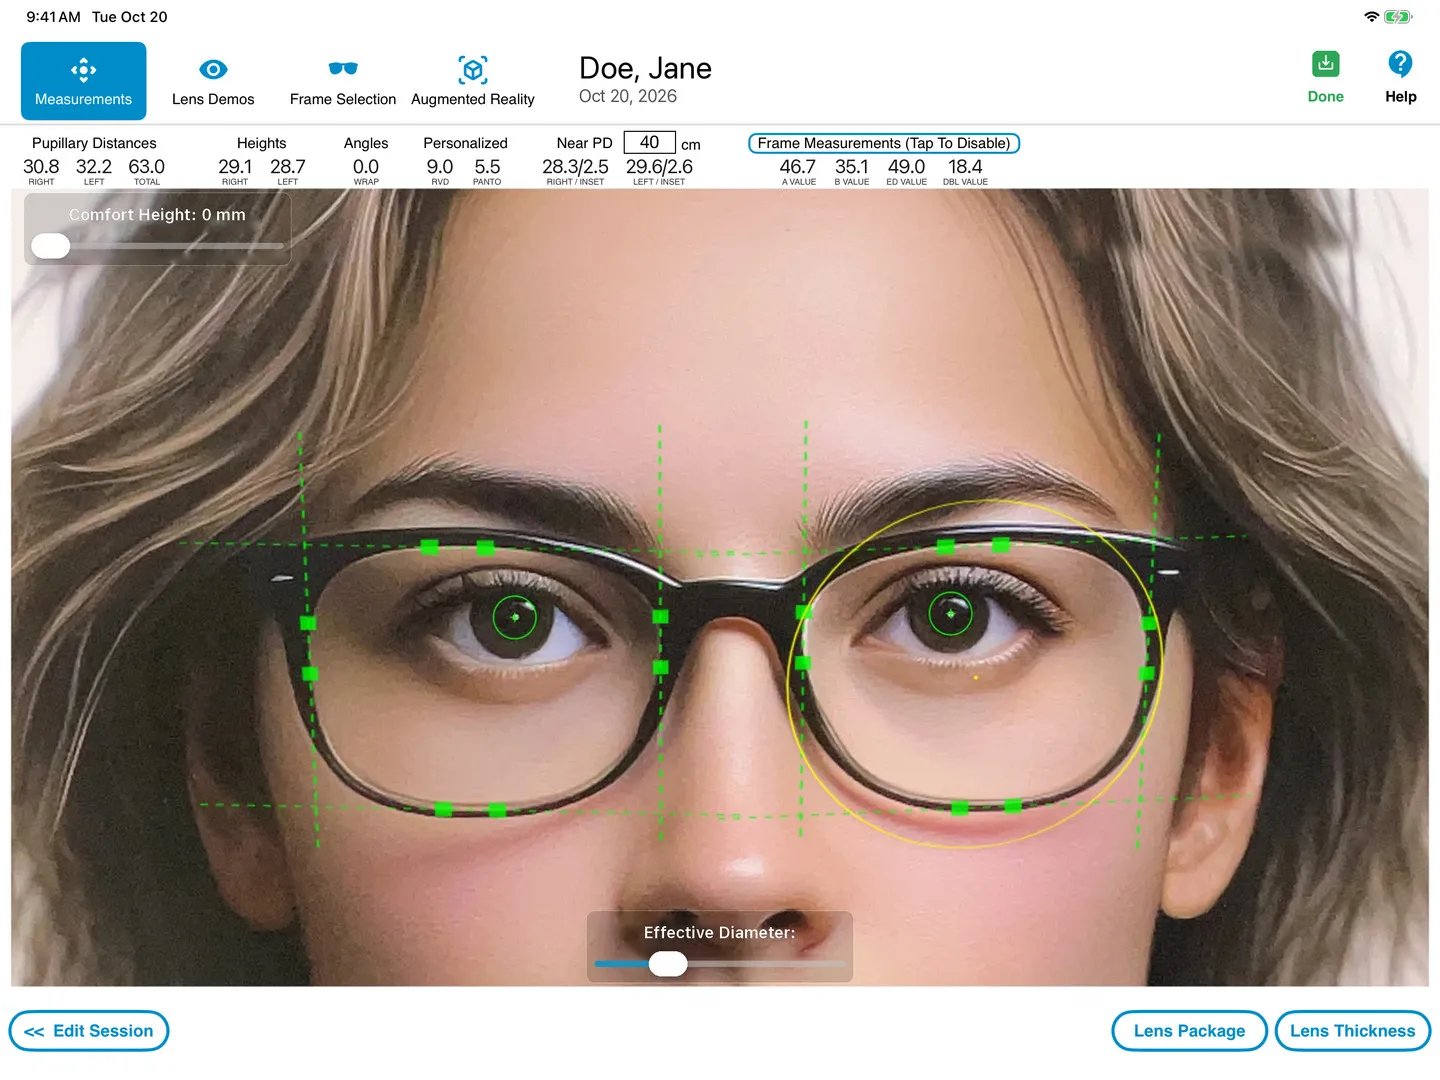Disable Frame Measurements toggle button

click(x=884, y=143)
